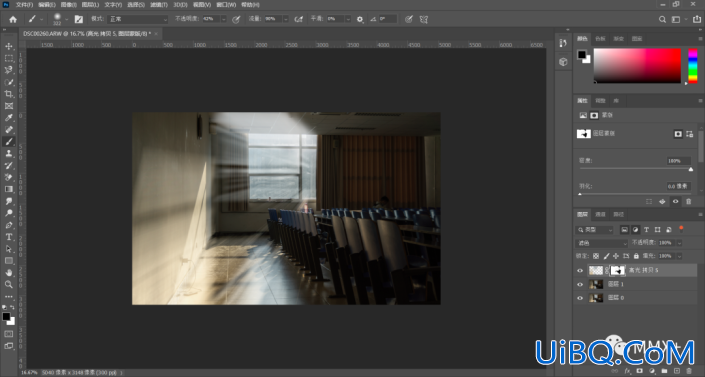The height and width of the screenshot is (377, 705).
Task: Delete layer using Layers panel trash icon
Action: [689, 371]
